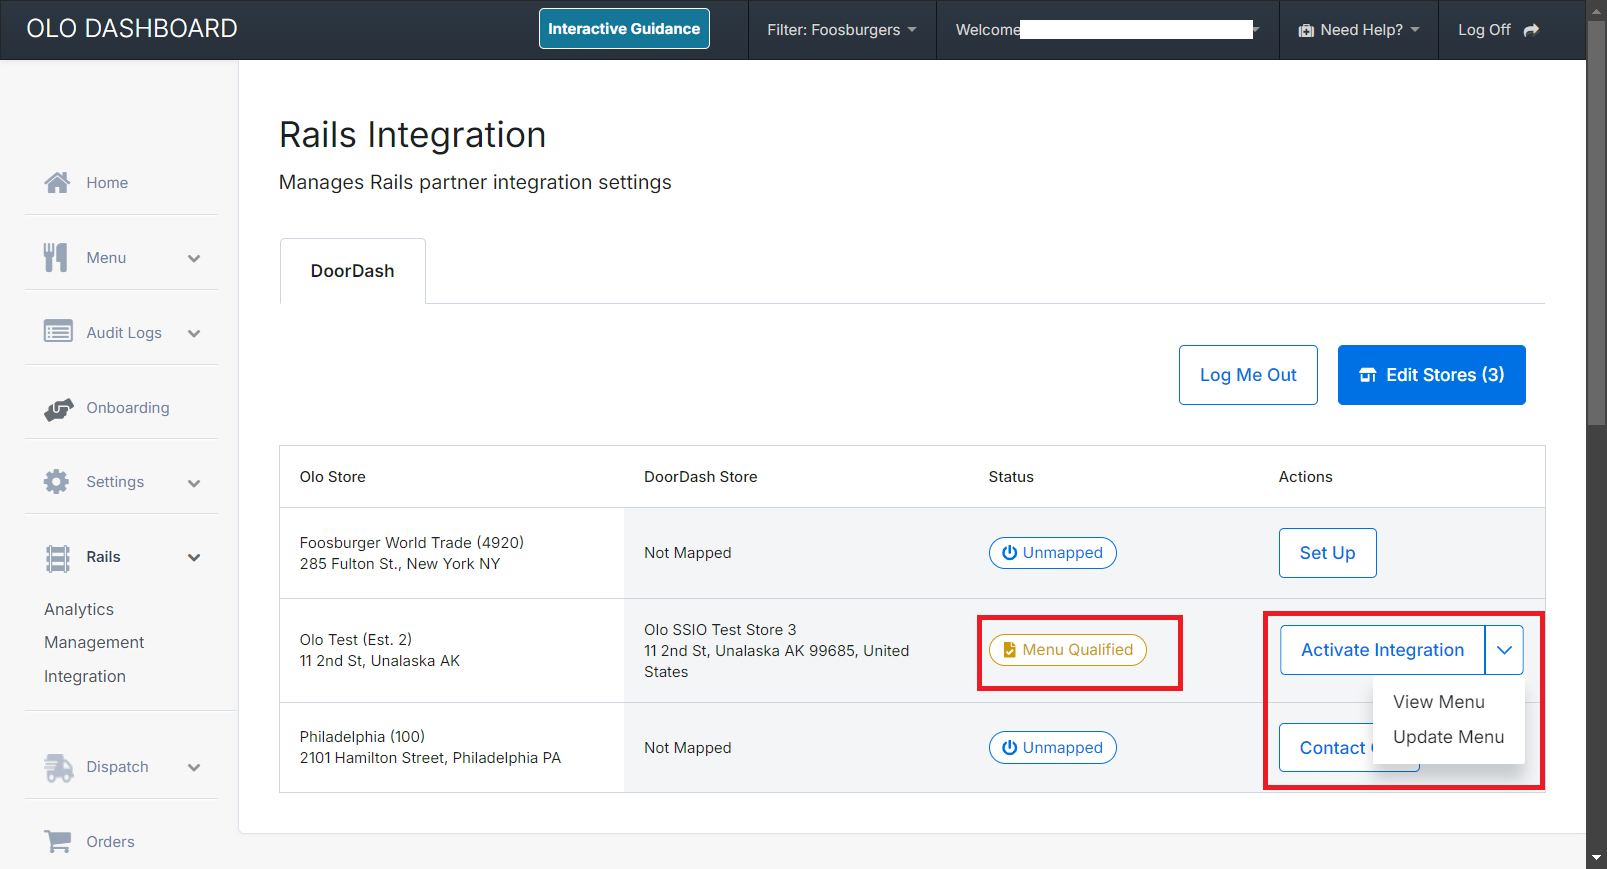Click the Philadelphia (100) store name
1607x869 pixels.
point(362,737)
